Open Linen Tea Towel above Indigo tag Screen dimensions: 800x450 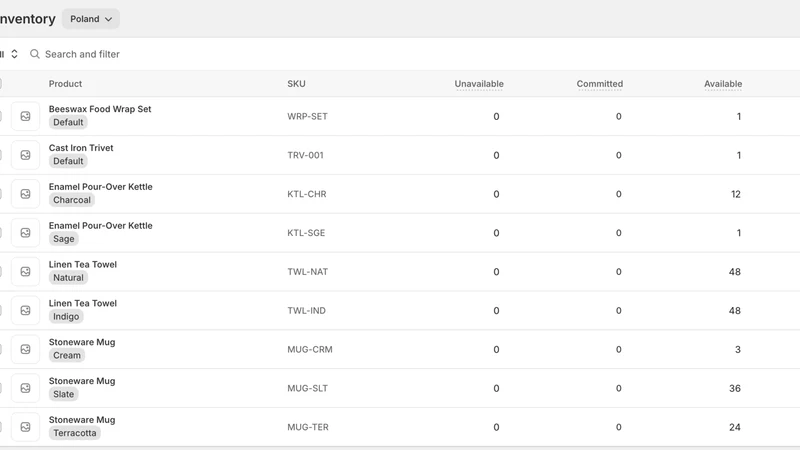coord(83,303)
